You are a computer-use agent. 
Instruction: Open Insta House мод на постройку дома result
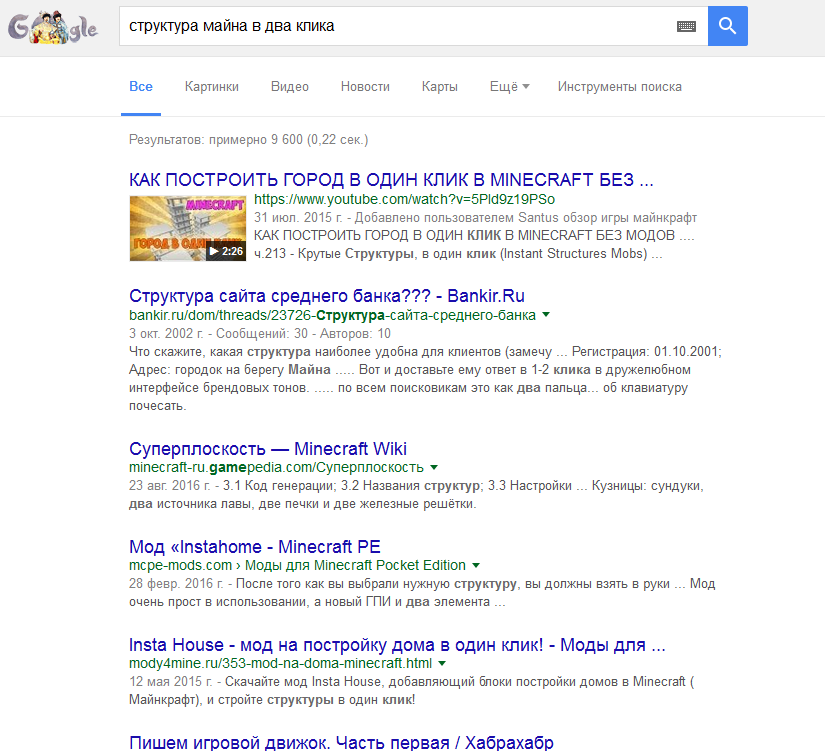point(397,645)
